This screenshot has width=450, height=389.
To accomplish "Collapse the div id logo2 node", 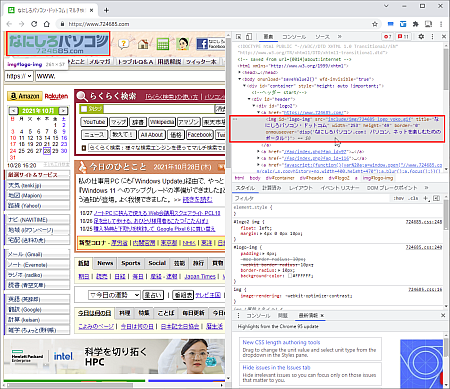I will pos(254,106).
